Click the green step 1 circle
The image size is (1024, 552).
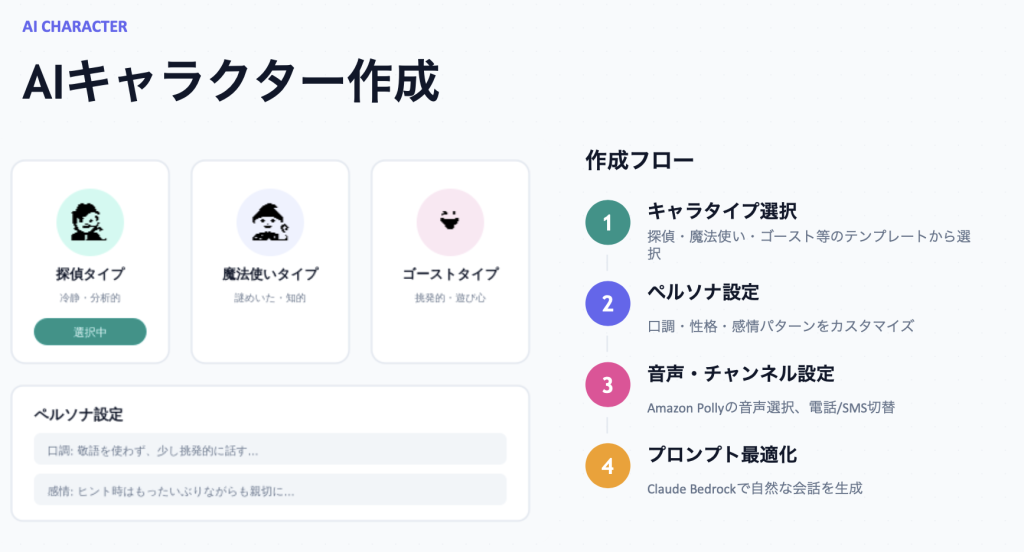607,222
